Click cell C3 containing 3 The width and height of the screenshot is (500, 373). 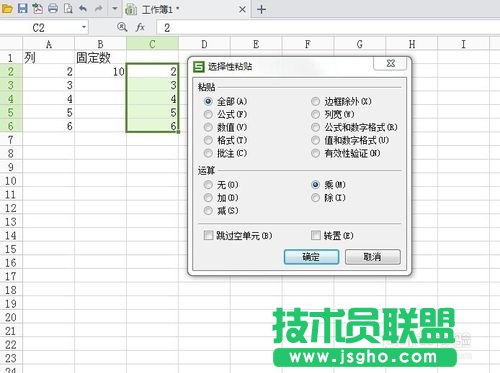(x=152, y=85)
